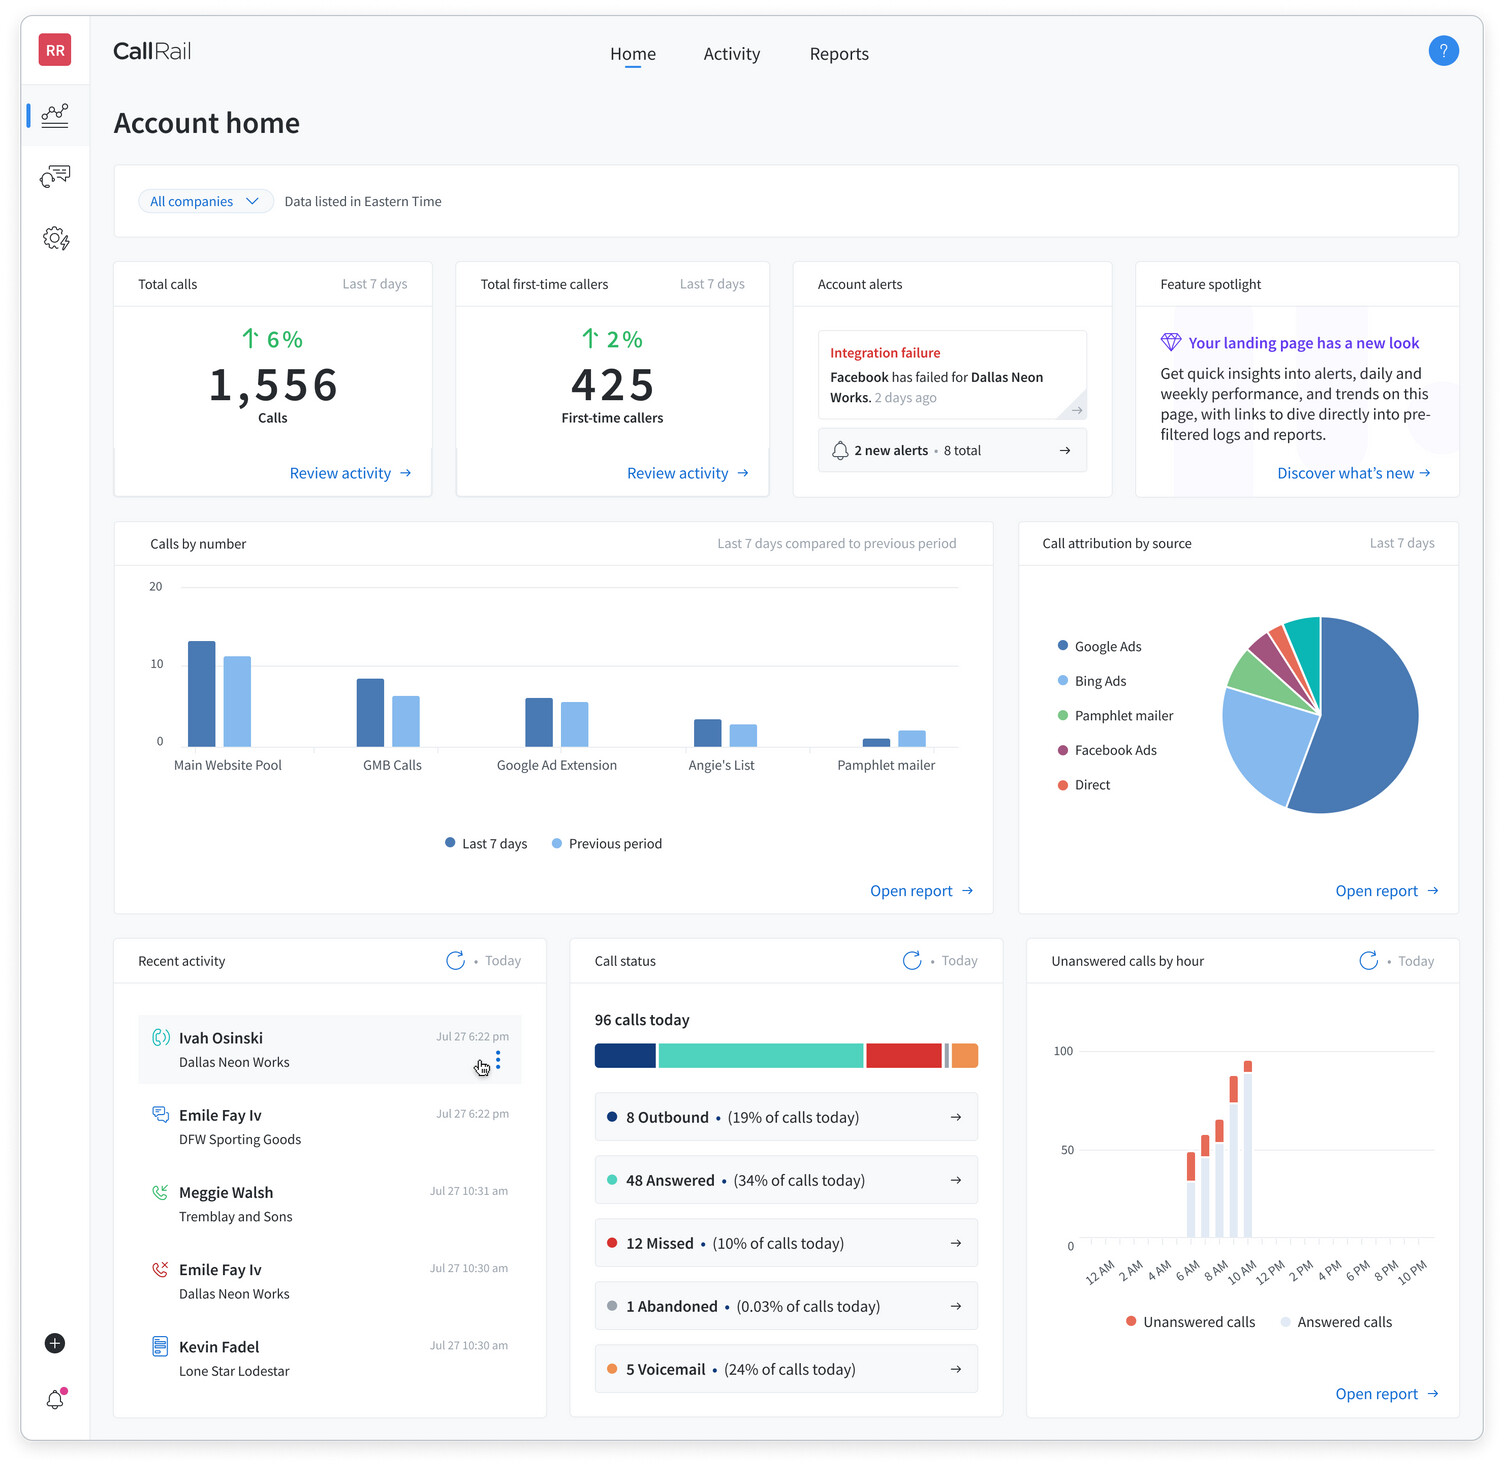Click the RR account avatar
Image resolution: width=1504 pixels, height=1466 pixels.
tap(55, 50)
